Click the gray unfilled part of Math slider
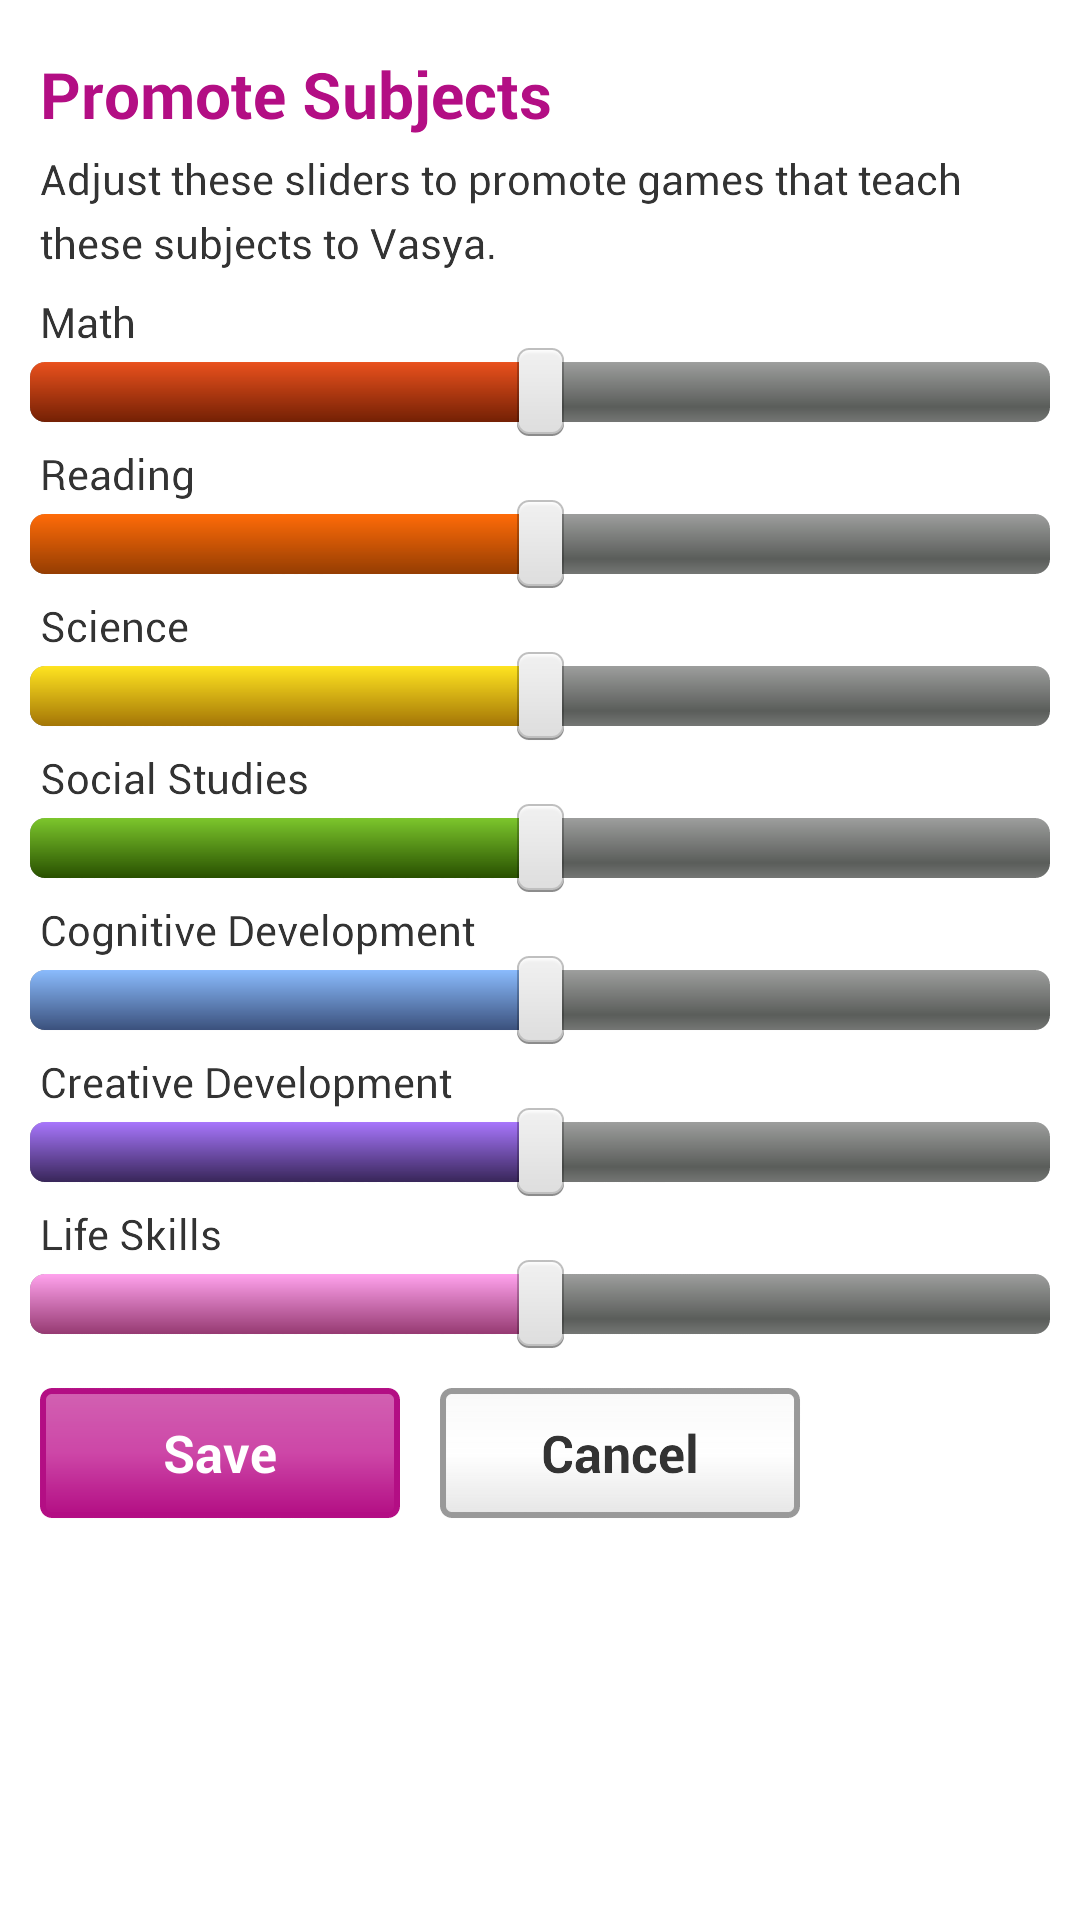The image size is (1080, 1920). coord(805,392)
